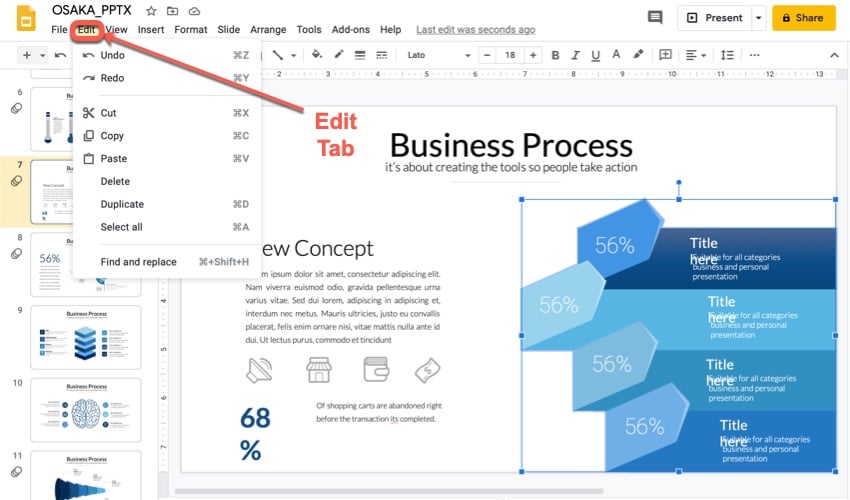Click the three-dot More toolbar options
This screenshot has width=850, height=500.
click(x=754, y=55)
